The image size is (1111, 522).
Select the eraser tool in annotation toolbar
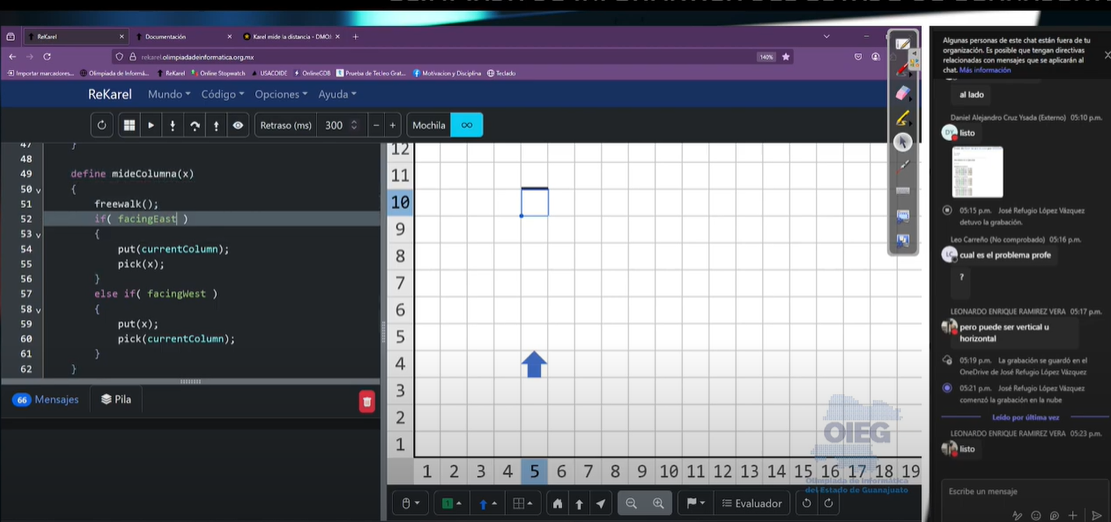click(x=903, y=93)
